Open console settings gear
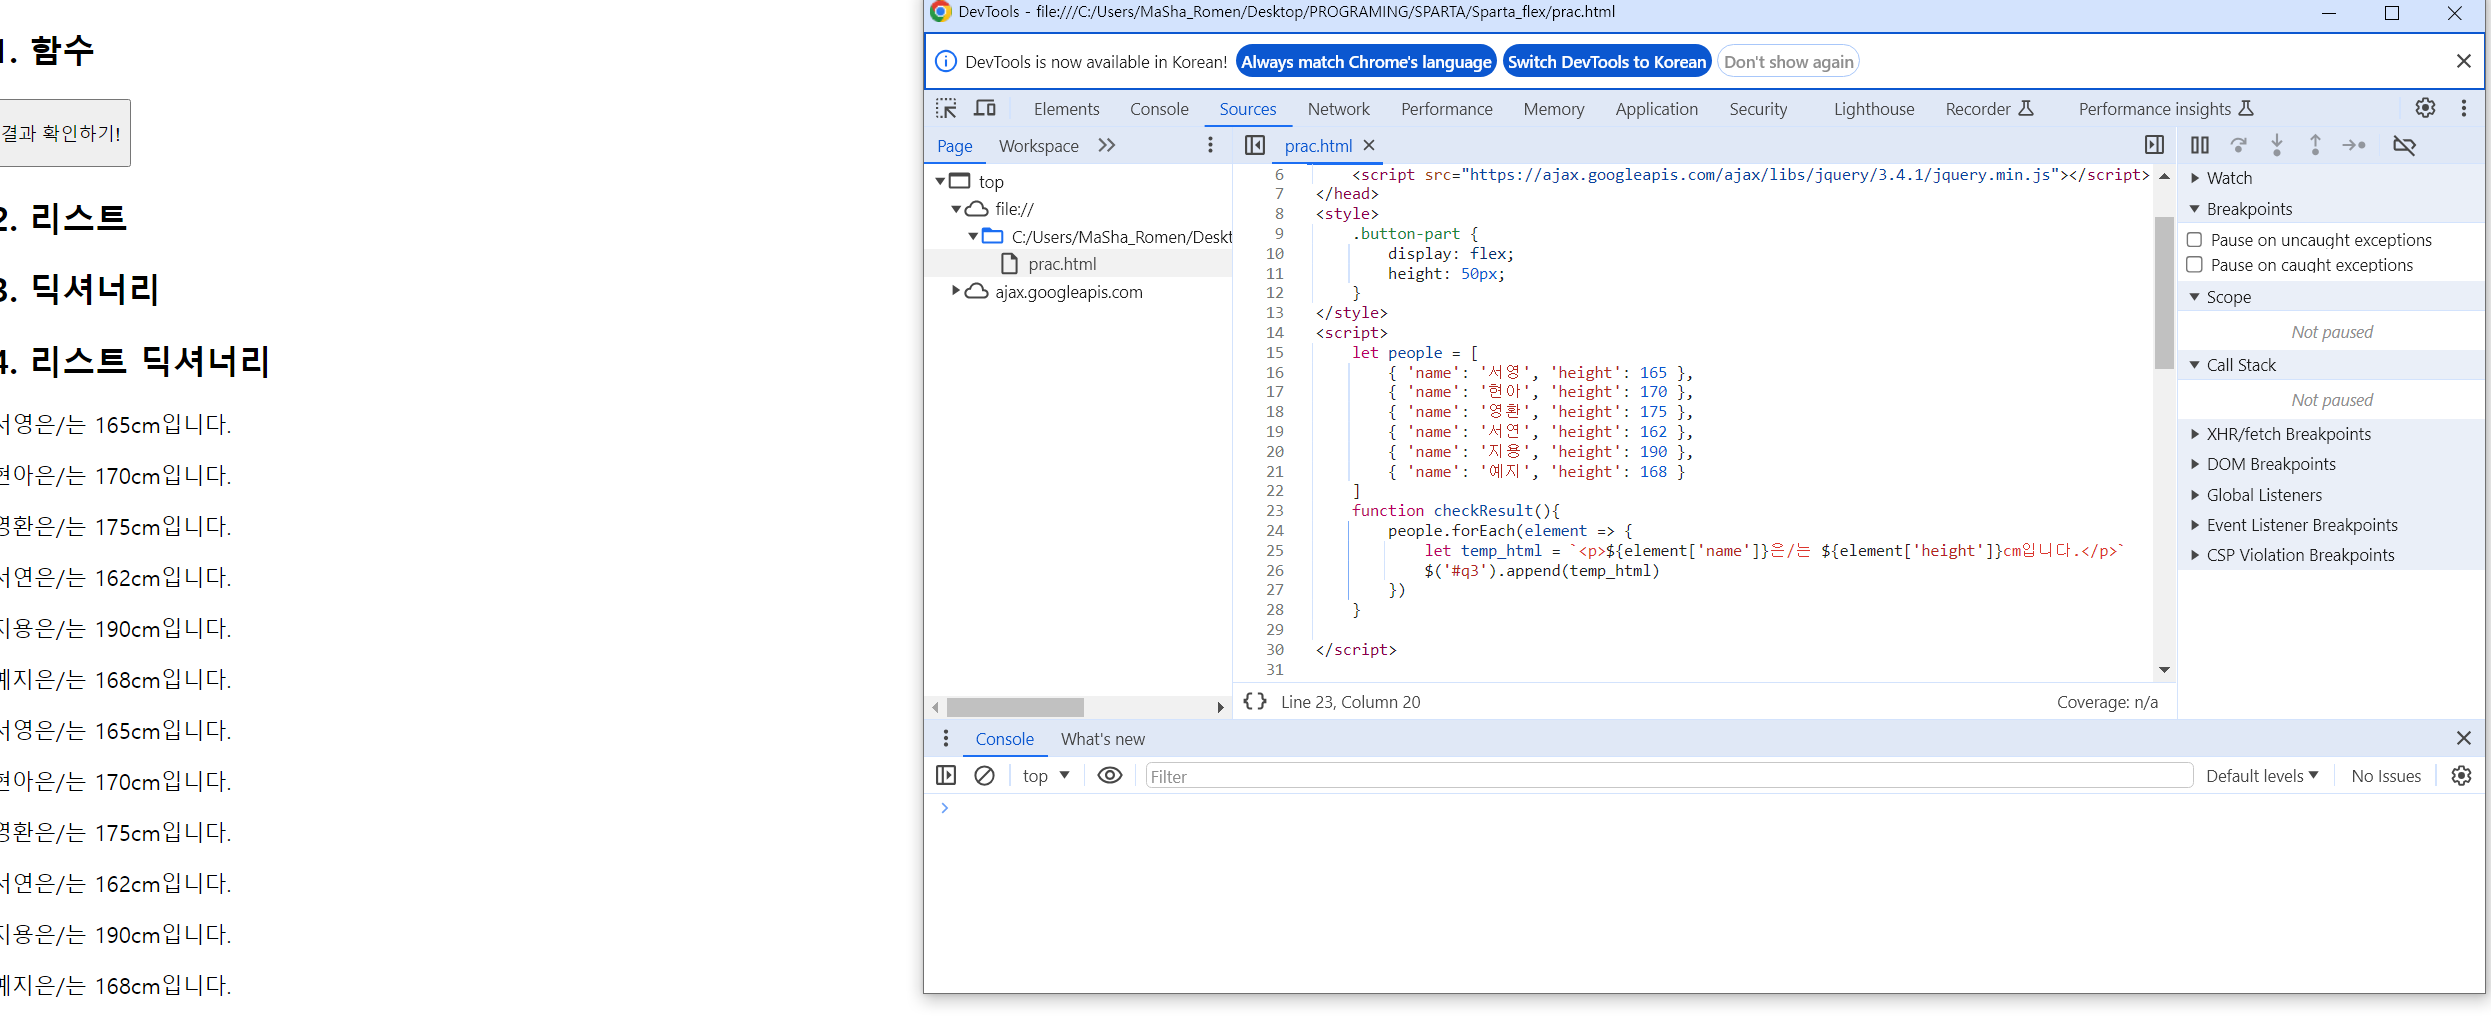 click(x=2462, y=776)
